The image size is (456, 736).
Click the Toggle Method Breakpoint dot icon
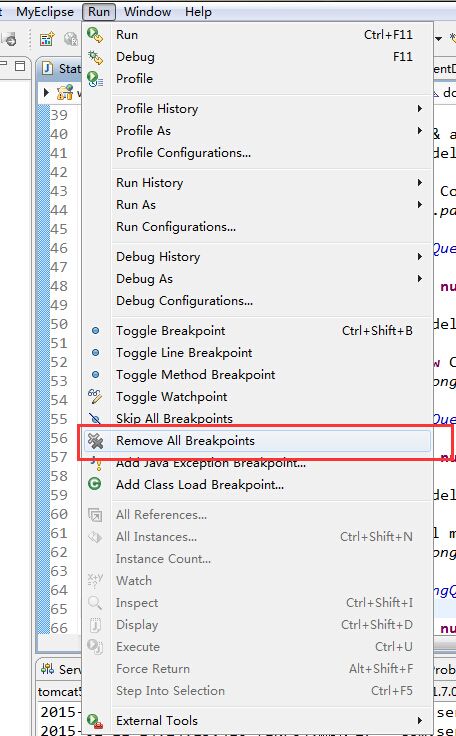tap(95, 375)
